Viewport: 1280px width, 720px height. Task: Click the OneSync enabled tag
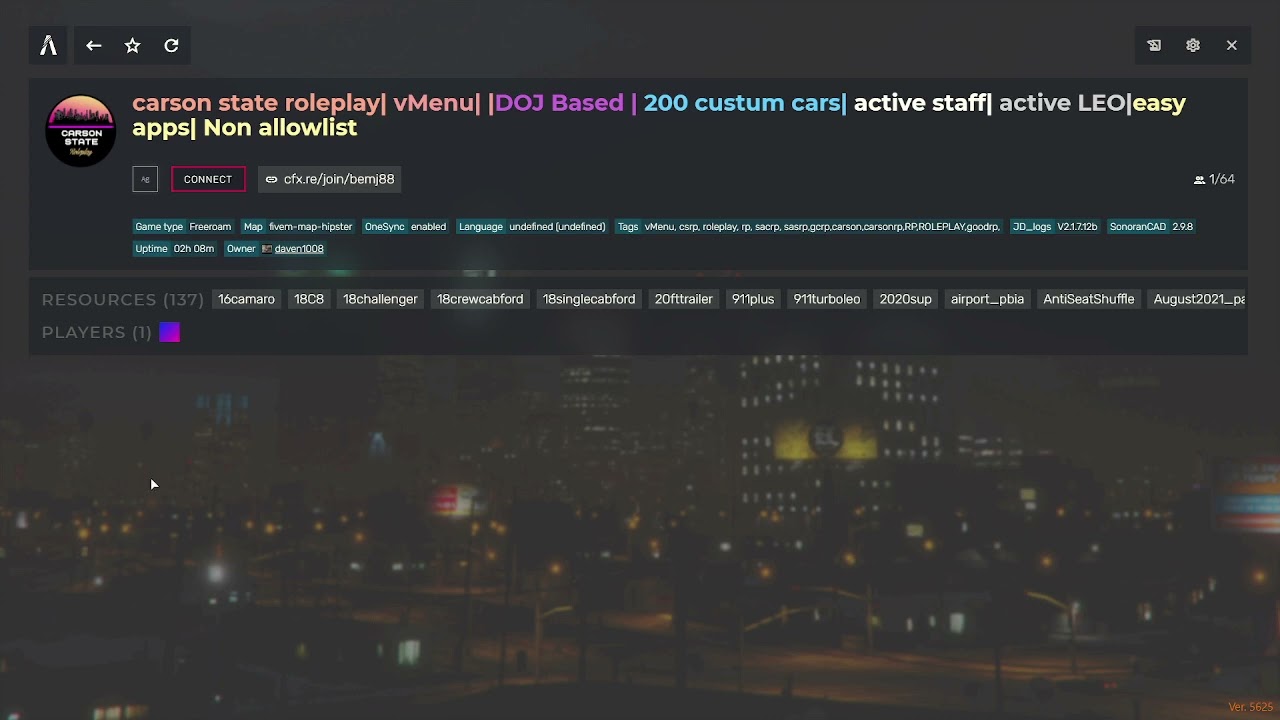point(405,227)
